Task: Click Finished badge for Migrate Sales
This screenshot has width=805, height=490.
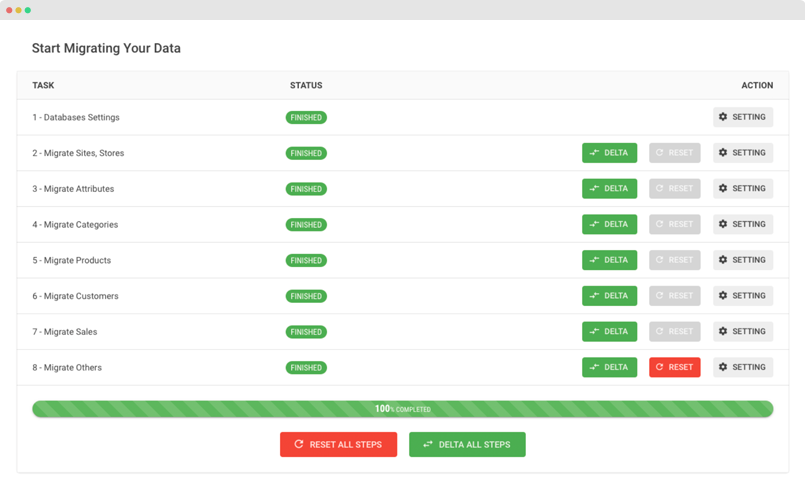Action: click(x=306, y=332)
